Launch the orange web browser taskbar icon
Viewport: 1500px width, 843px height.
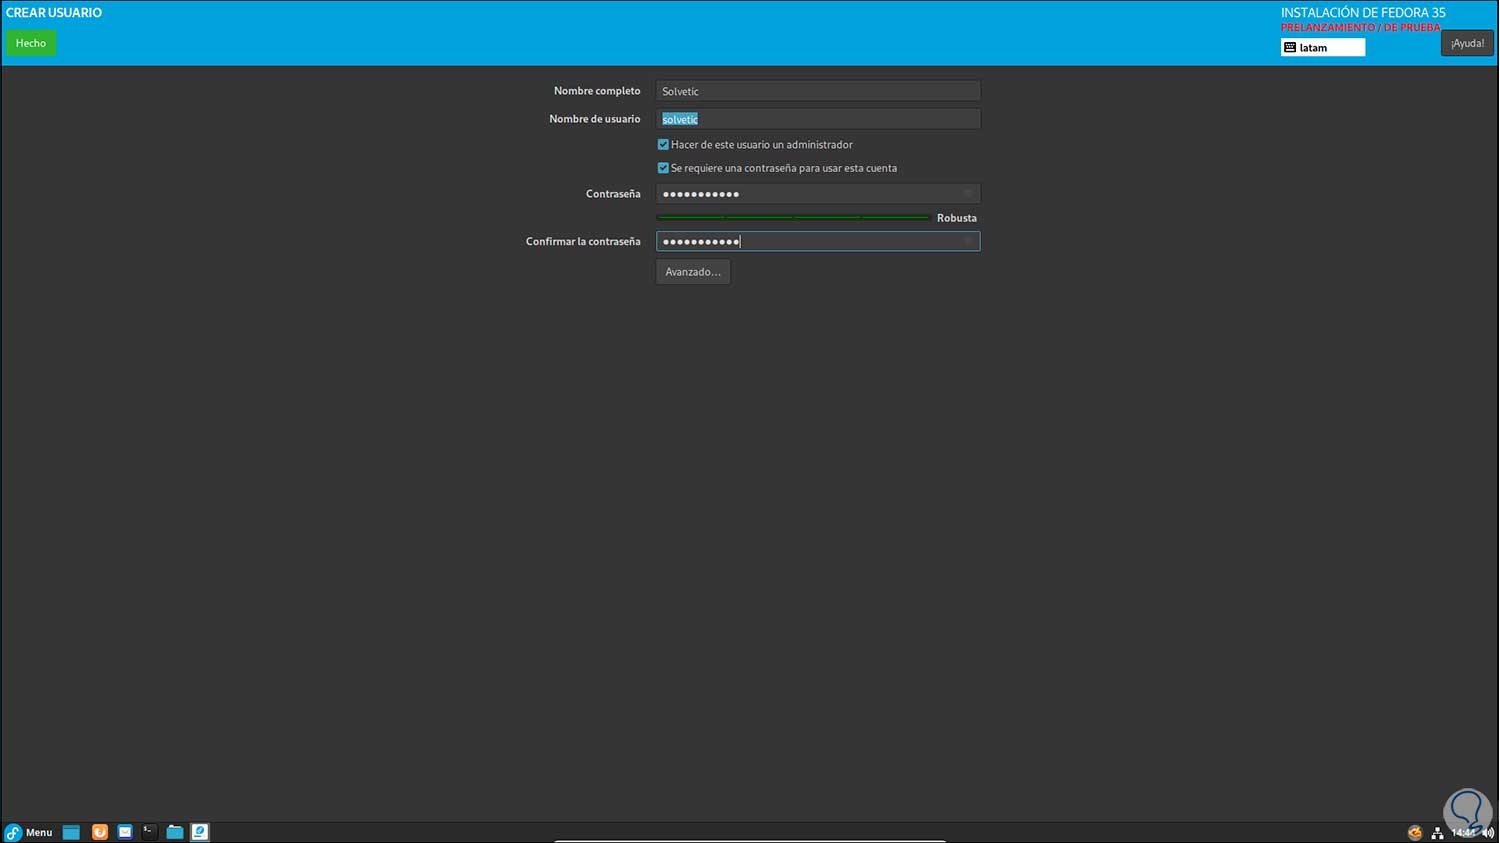point(99,832)
